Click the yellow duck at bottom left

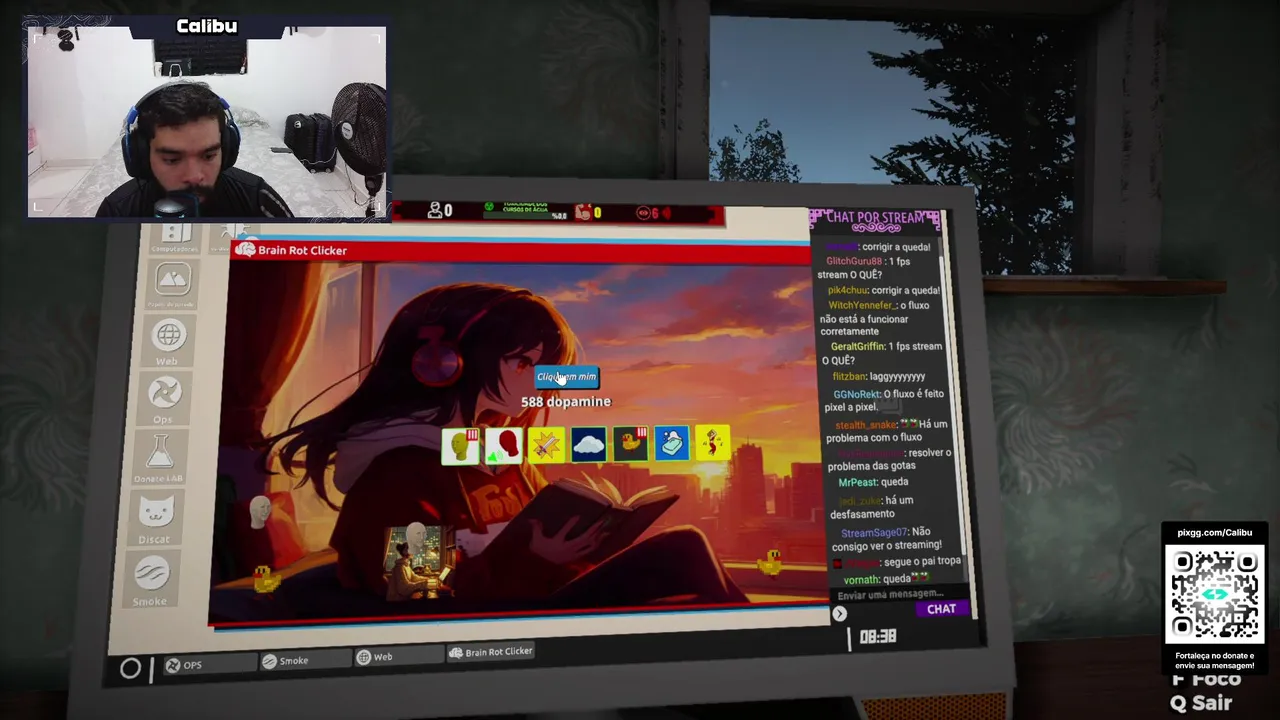click(265, 578)
